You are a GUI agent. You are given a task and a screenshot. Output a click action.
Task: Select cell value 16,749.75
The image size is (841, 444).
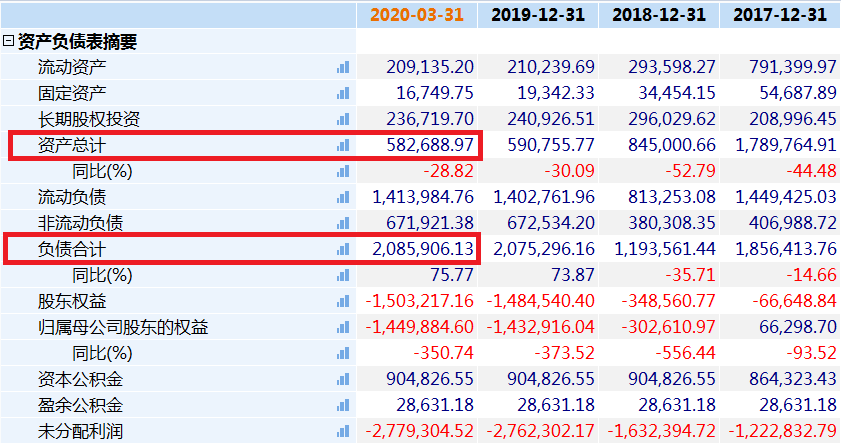(435, 93)
